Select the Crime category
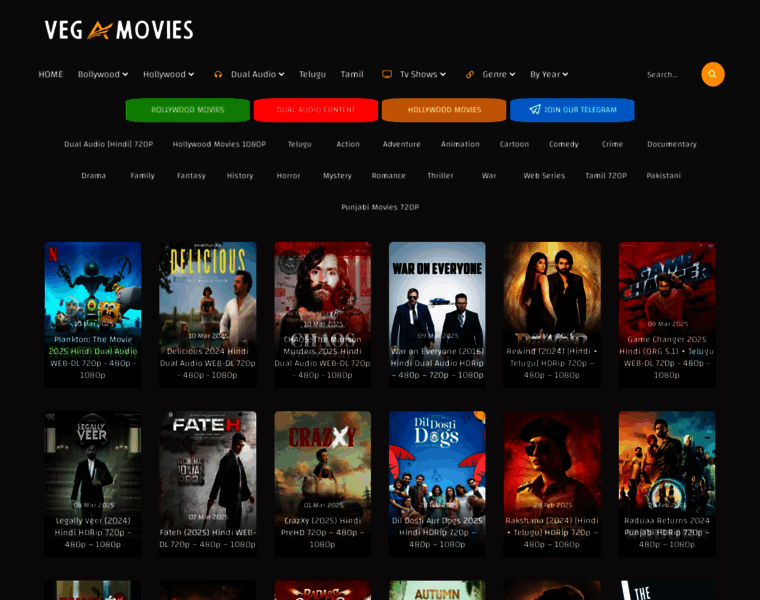 coord(612,144)
